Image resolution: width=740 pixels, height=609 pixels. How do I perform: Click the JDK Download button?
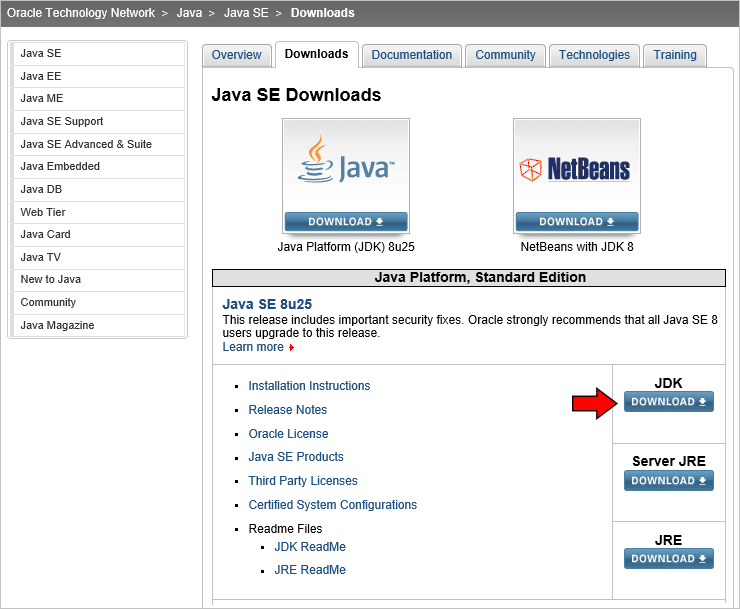coord(668,402)
